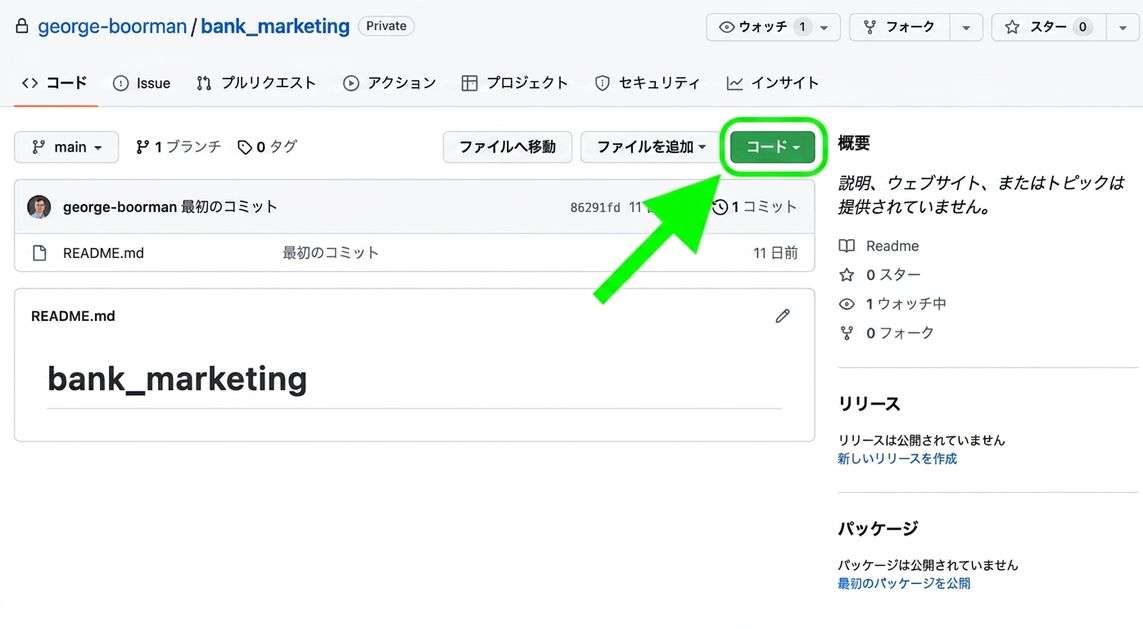Expand the fork options dropdown arrow
Viewport: 1143px width, 629px height.
(x=966, y=28)
